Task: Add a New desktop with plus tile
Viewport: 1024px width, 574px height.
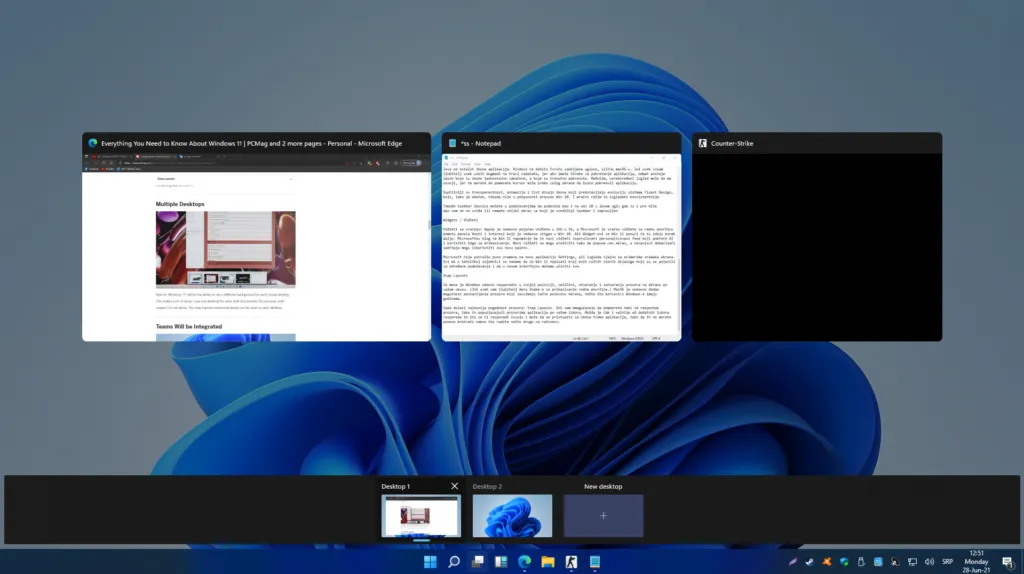Action: (603, 516)
